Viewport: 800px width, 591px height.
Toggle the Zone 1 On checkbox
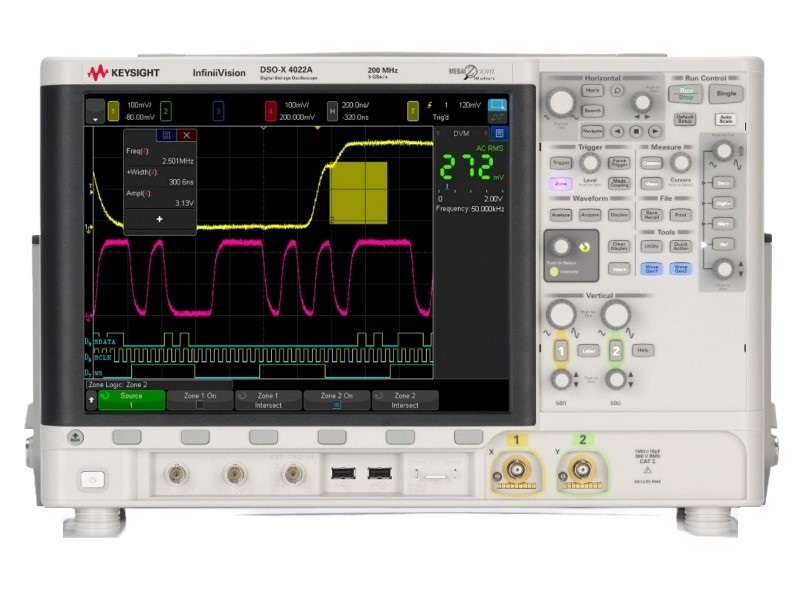coord(199,405)
